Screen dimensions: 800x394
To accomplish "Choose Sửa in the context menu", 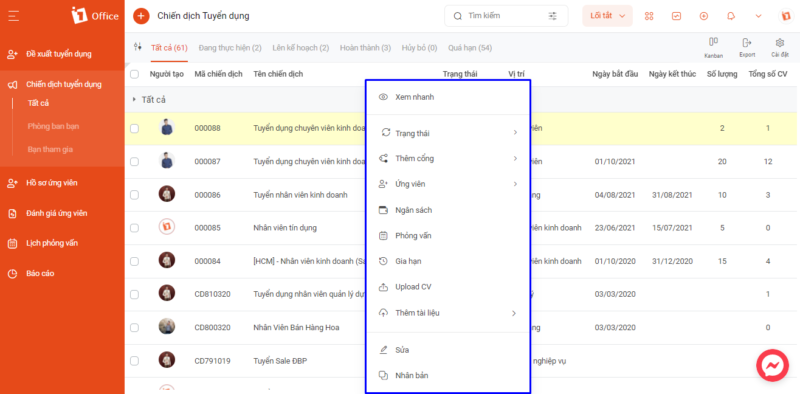I will tap(448, 350).
